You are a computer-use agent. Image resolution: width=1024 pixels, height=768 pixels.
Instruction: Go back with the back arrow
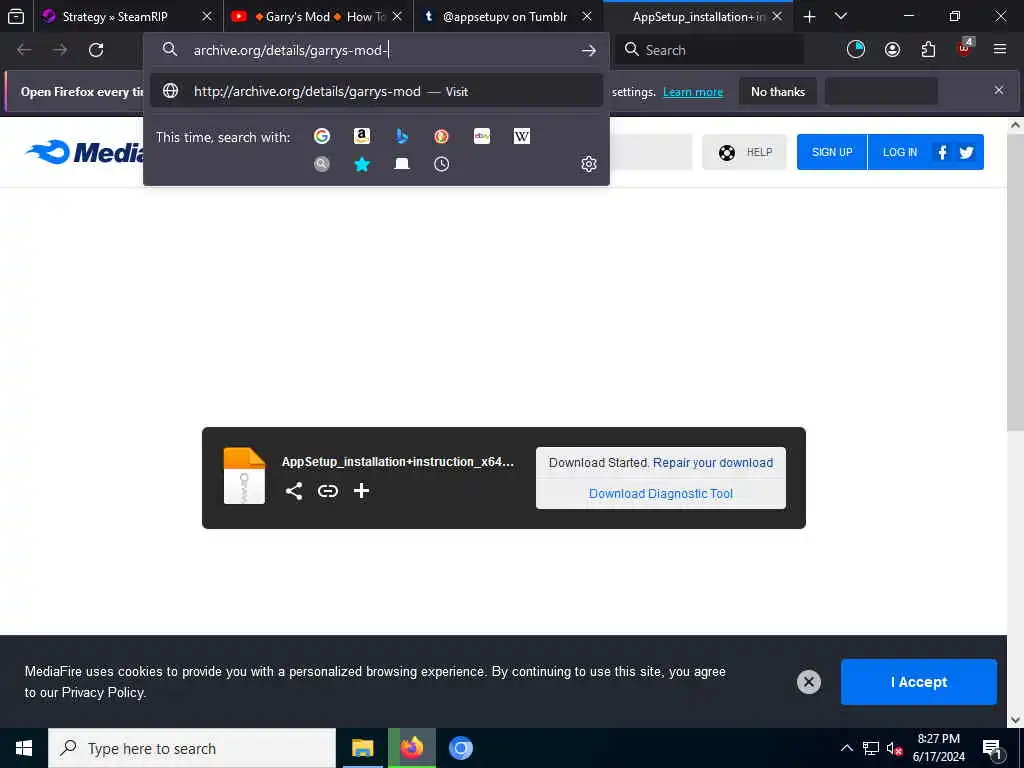[x=24, y=50]
